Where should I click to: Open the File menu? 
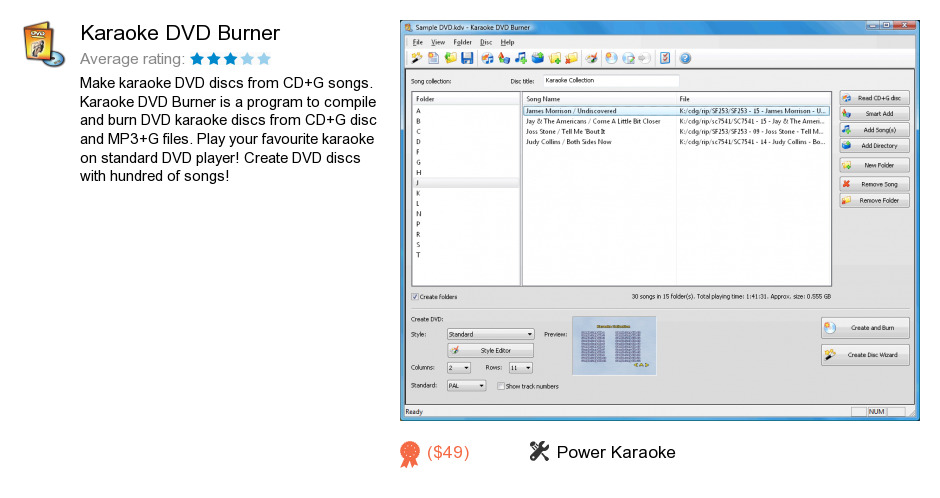[x=417, y=43]
